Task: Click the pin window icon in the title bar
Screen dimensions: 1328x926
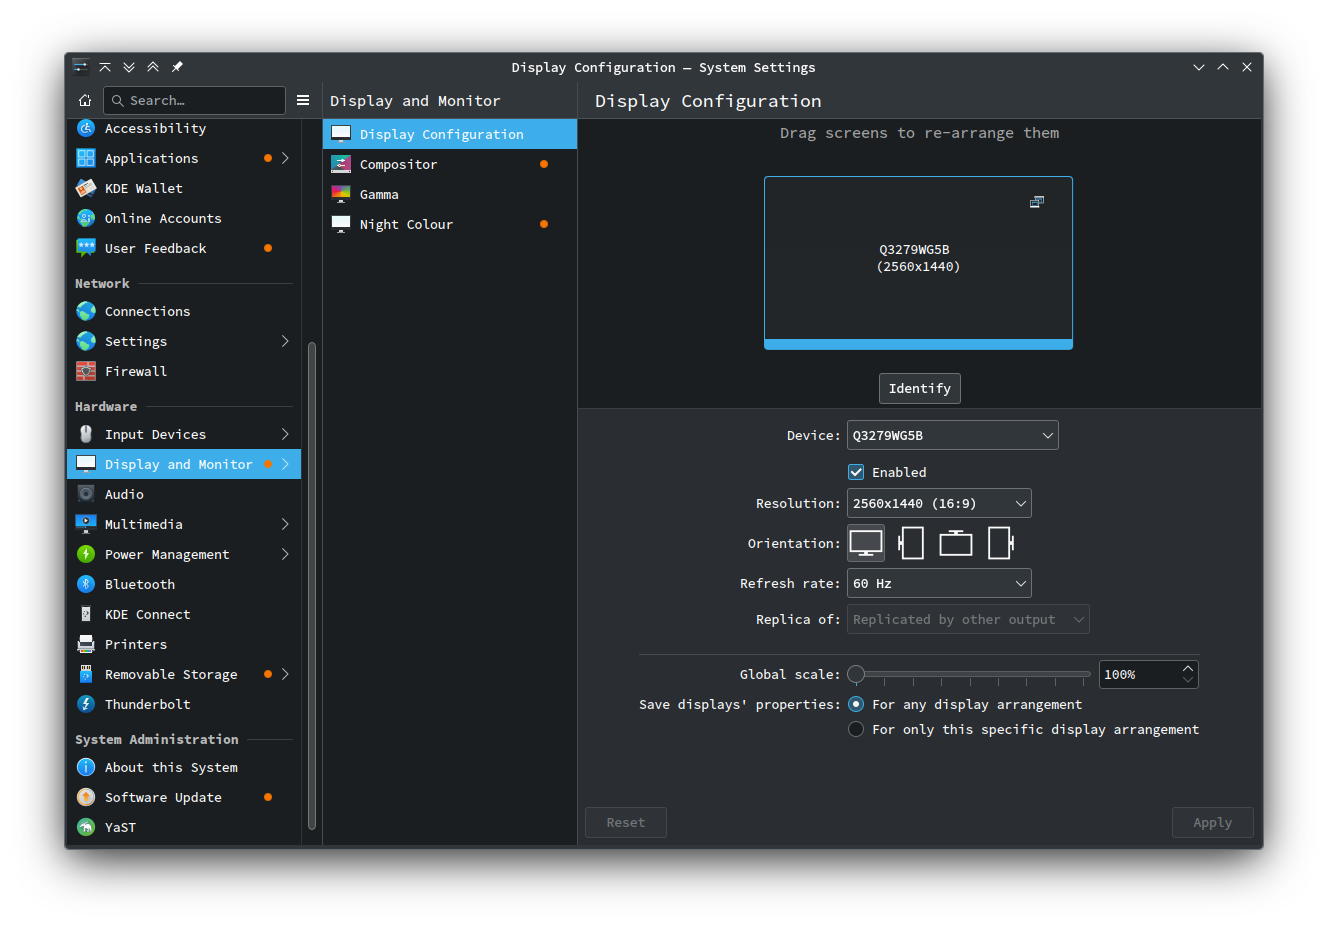Action: pos(177,67)
